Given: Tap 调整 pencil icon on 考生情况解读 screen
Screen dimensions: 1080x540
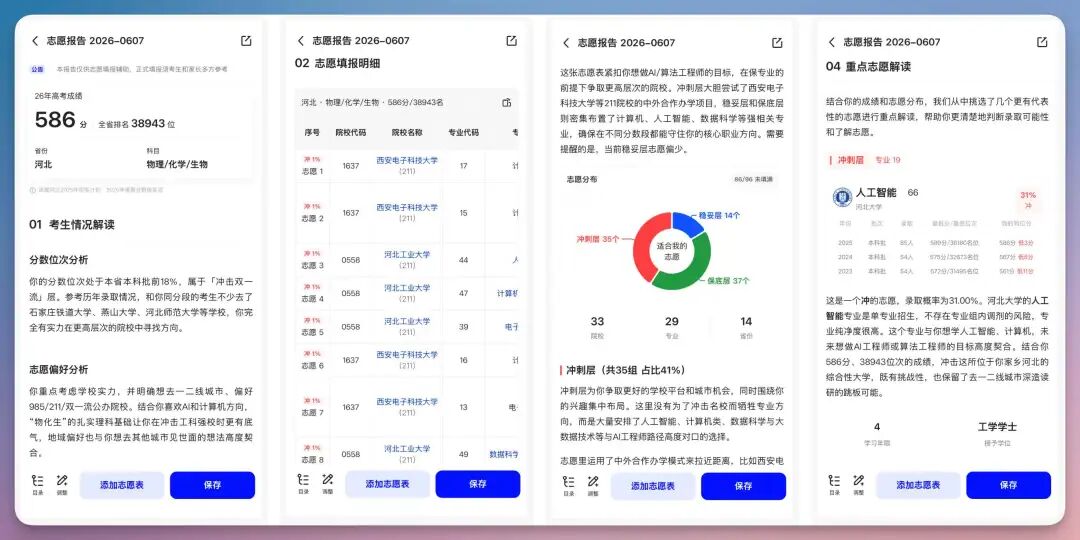Looking at the screenshot, I should (x=62, y=484).
